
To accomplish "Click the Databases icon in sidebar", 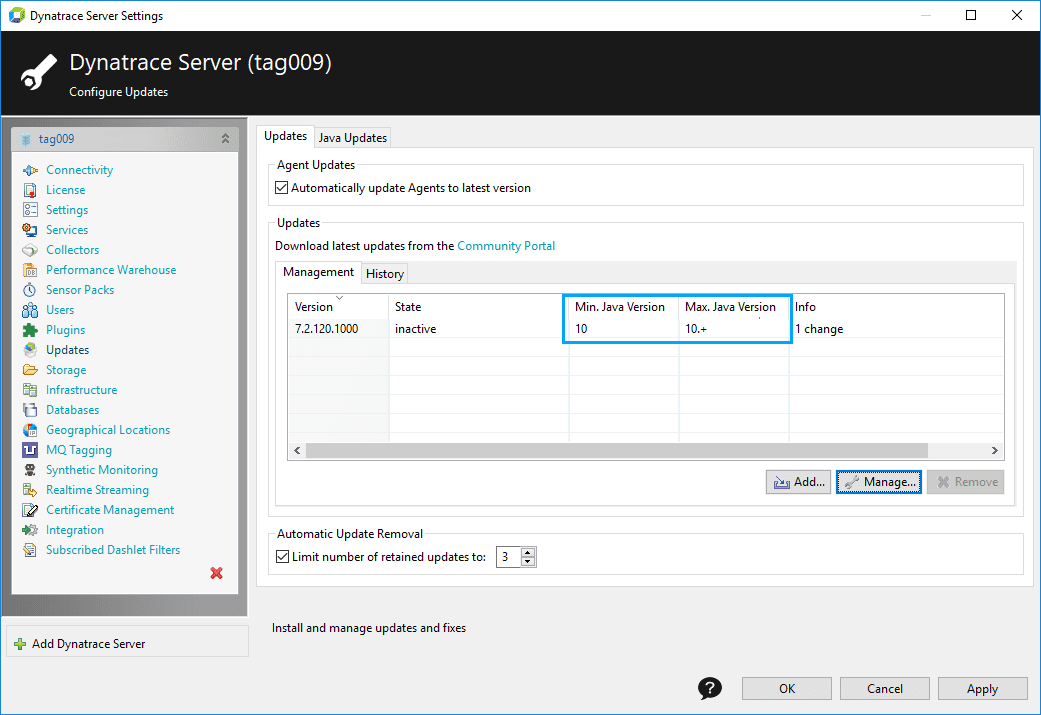I will (30, 410).
